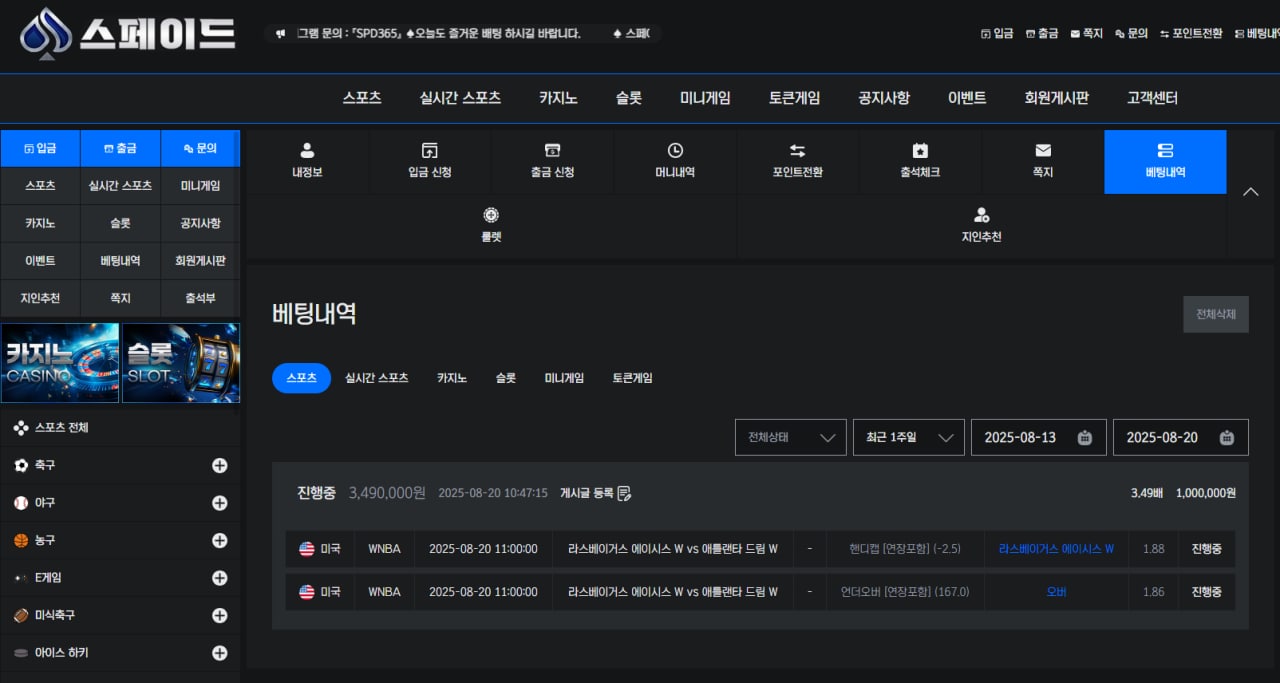Expand the 야구 sidebar category
The image size is (1280, 683).
pyautogui.click(x=220, y=503)
